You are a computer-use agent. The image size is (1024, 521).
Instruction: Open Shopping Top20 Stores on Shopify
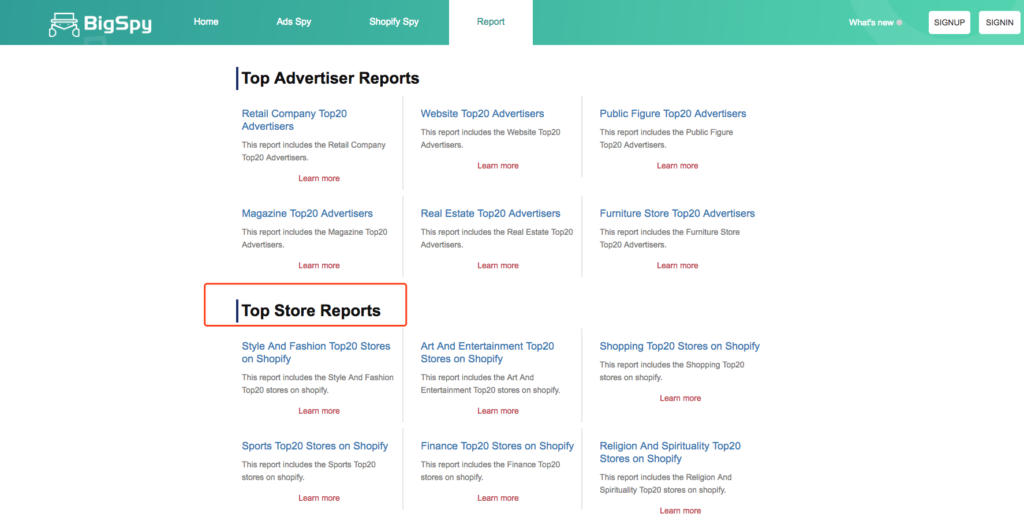680,346
